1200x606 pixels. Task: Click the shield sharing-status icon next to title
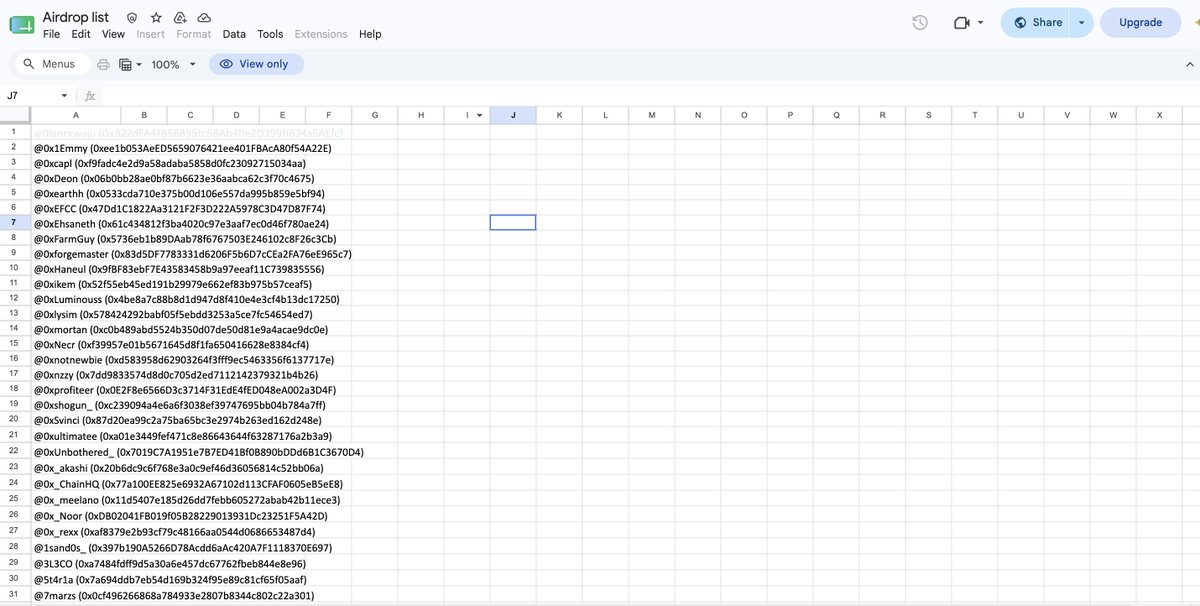(132, 18)
